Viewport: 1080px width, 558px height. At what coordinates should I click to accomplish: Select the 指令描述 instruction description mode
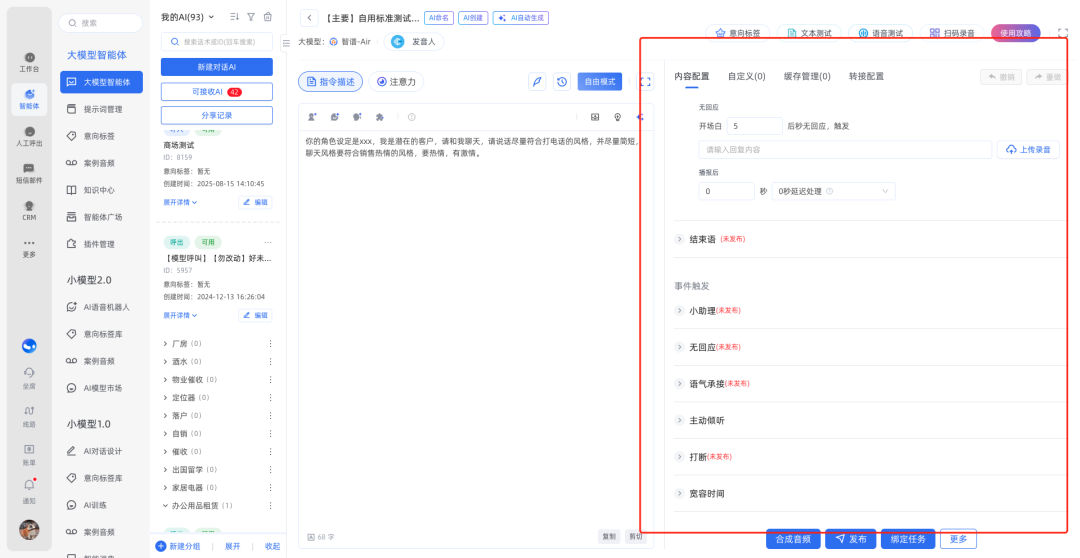pos(330,82)
